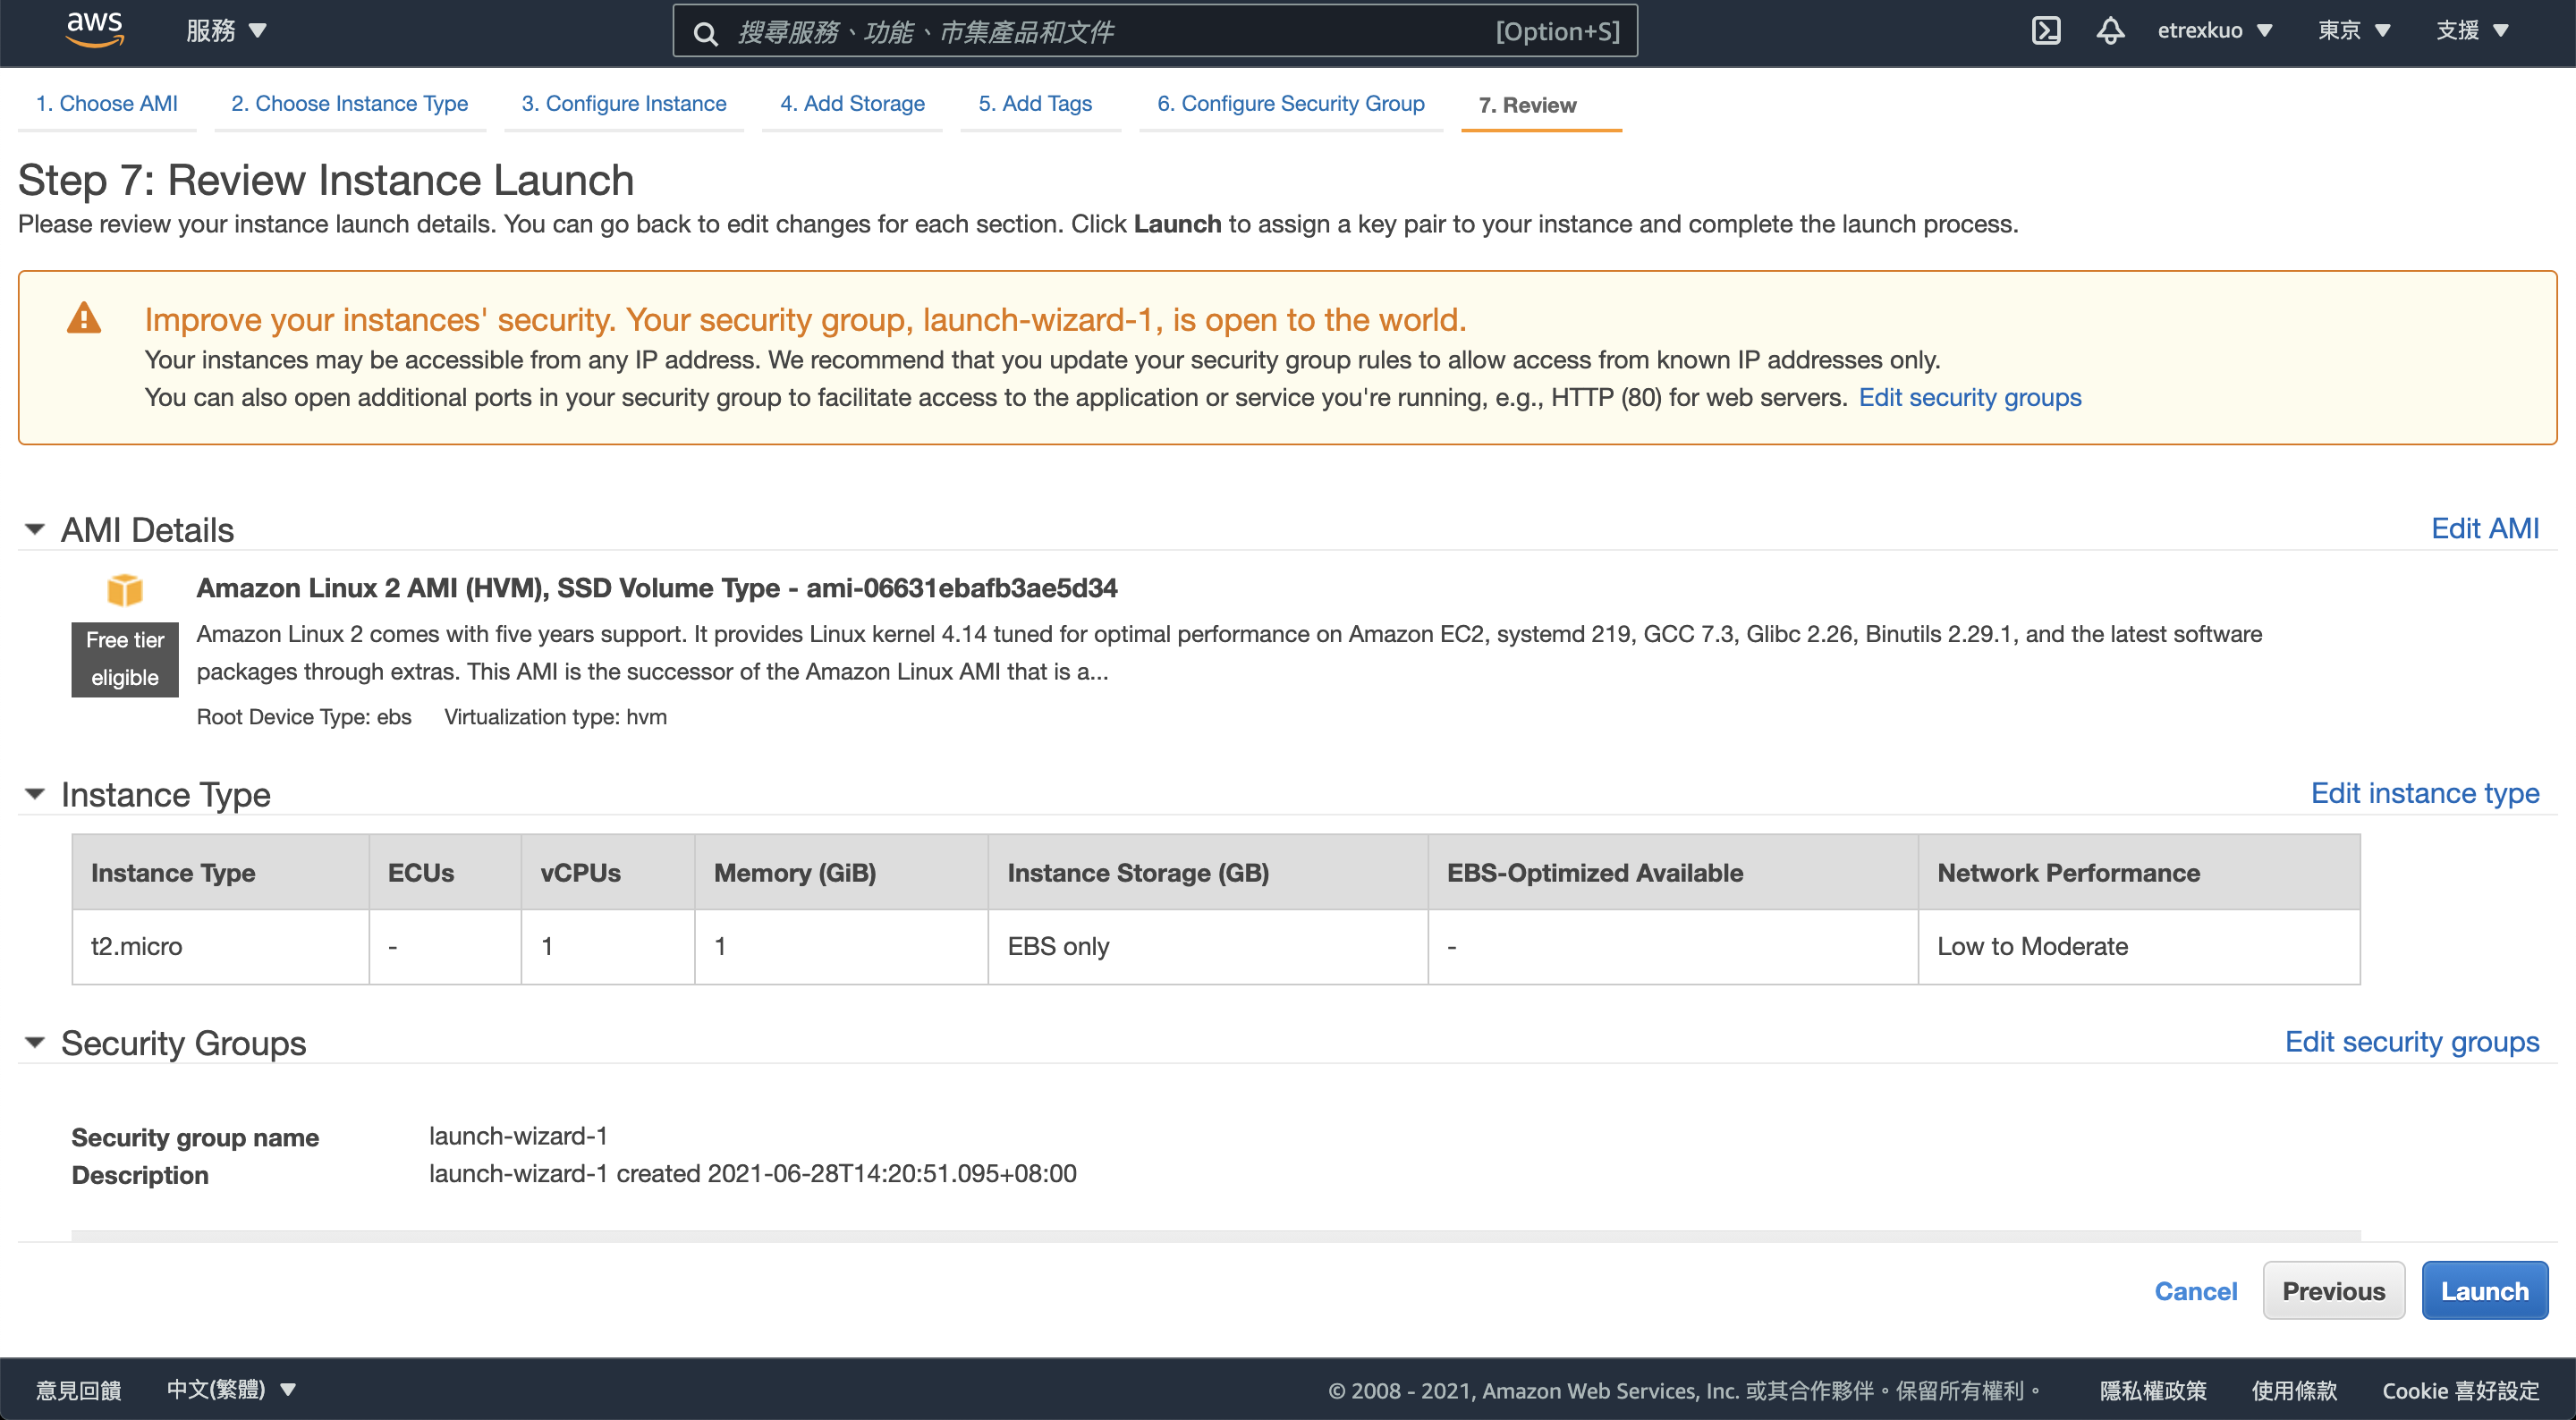
Task: Click the EBS only cell
Action: click(1208, 946)
